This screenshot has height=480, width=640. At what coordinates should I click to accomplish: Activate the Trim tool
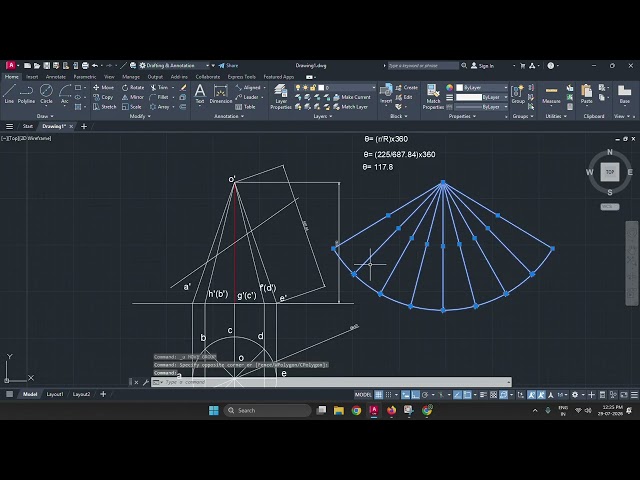coord(160,87)
